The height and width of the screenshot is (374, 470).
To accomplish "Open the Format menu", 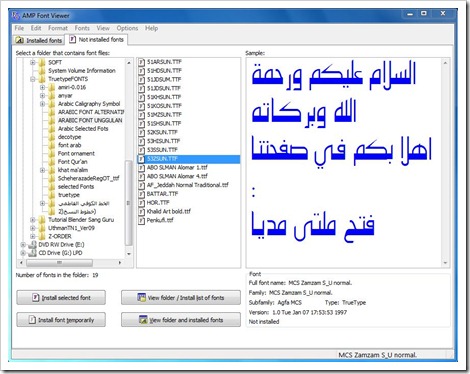I will (x=58, y=28).
